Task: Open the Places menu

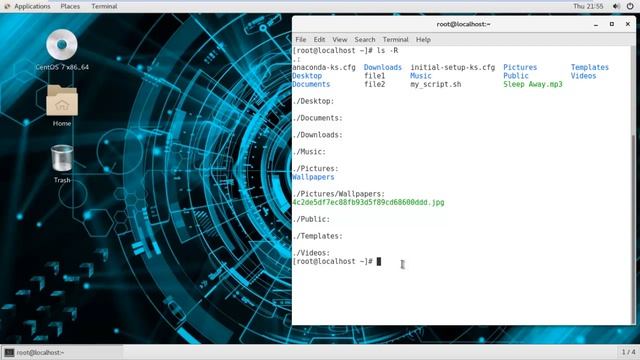Action: (x=70, y=6)
